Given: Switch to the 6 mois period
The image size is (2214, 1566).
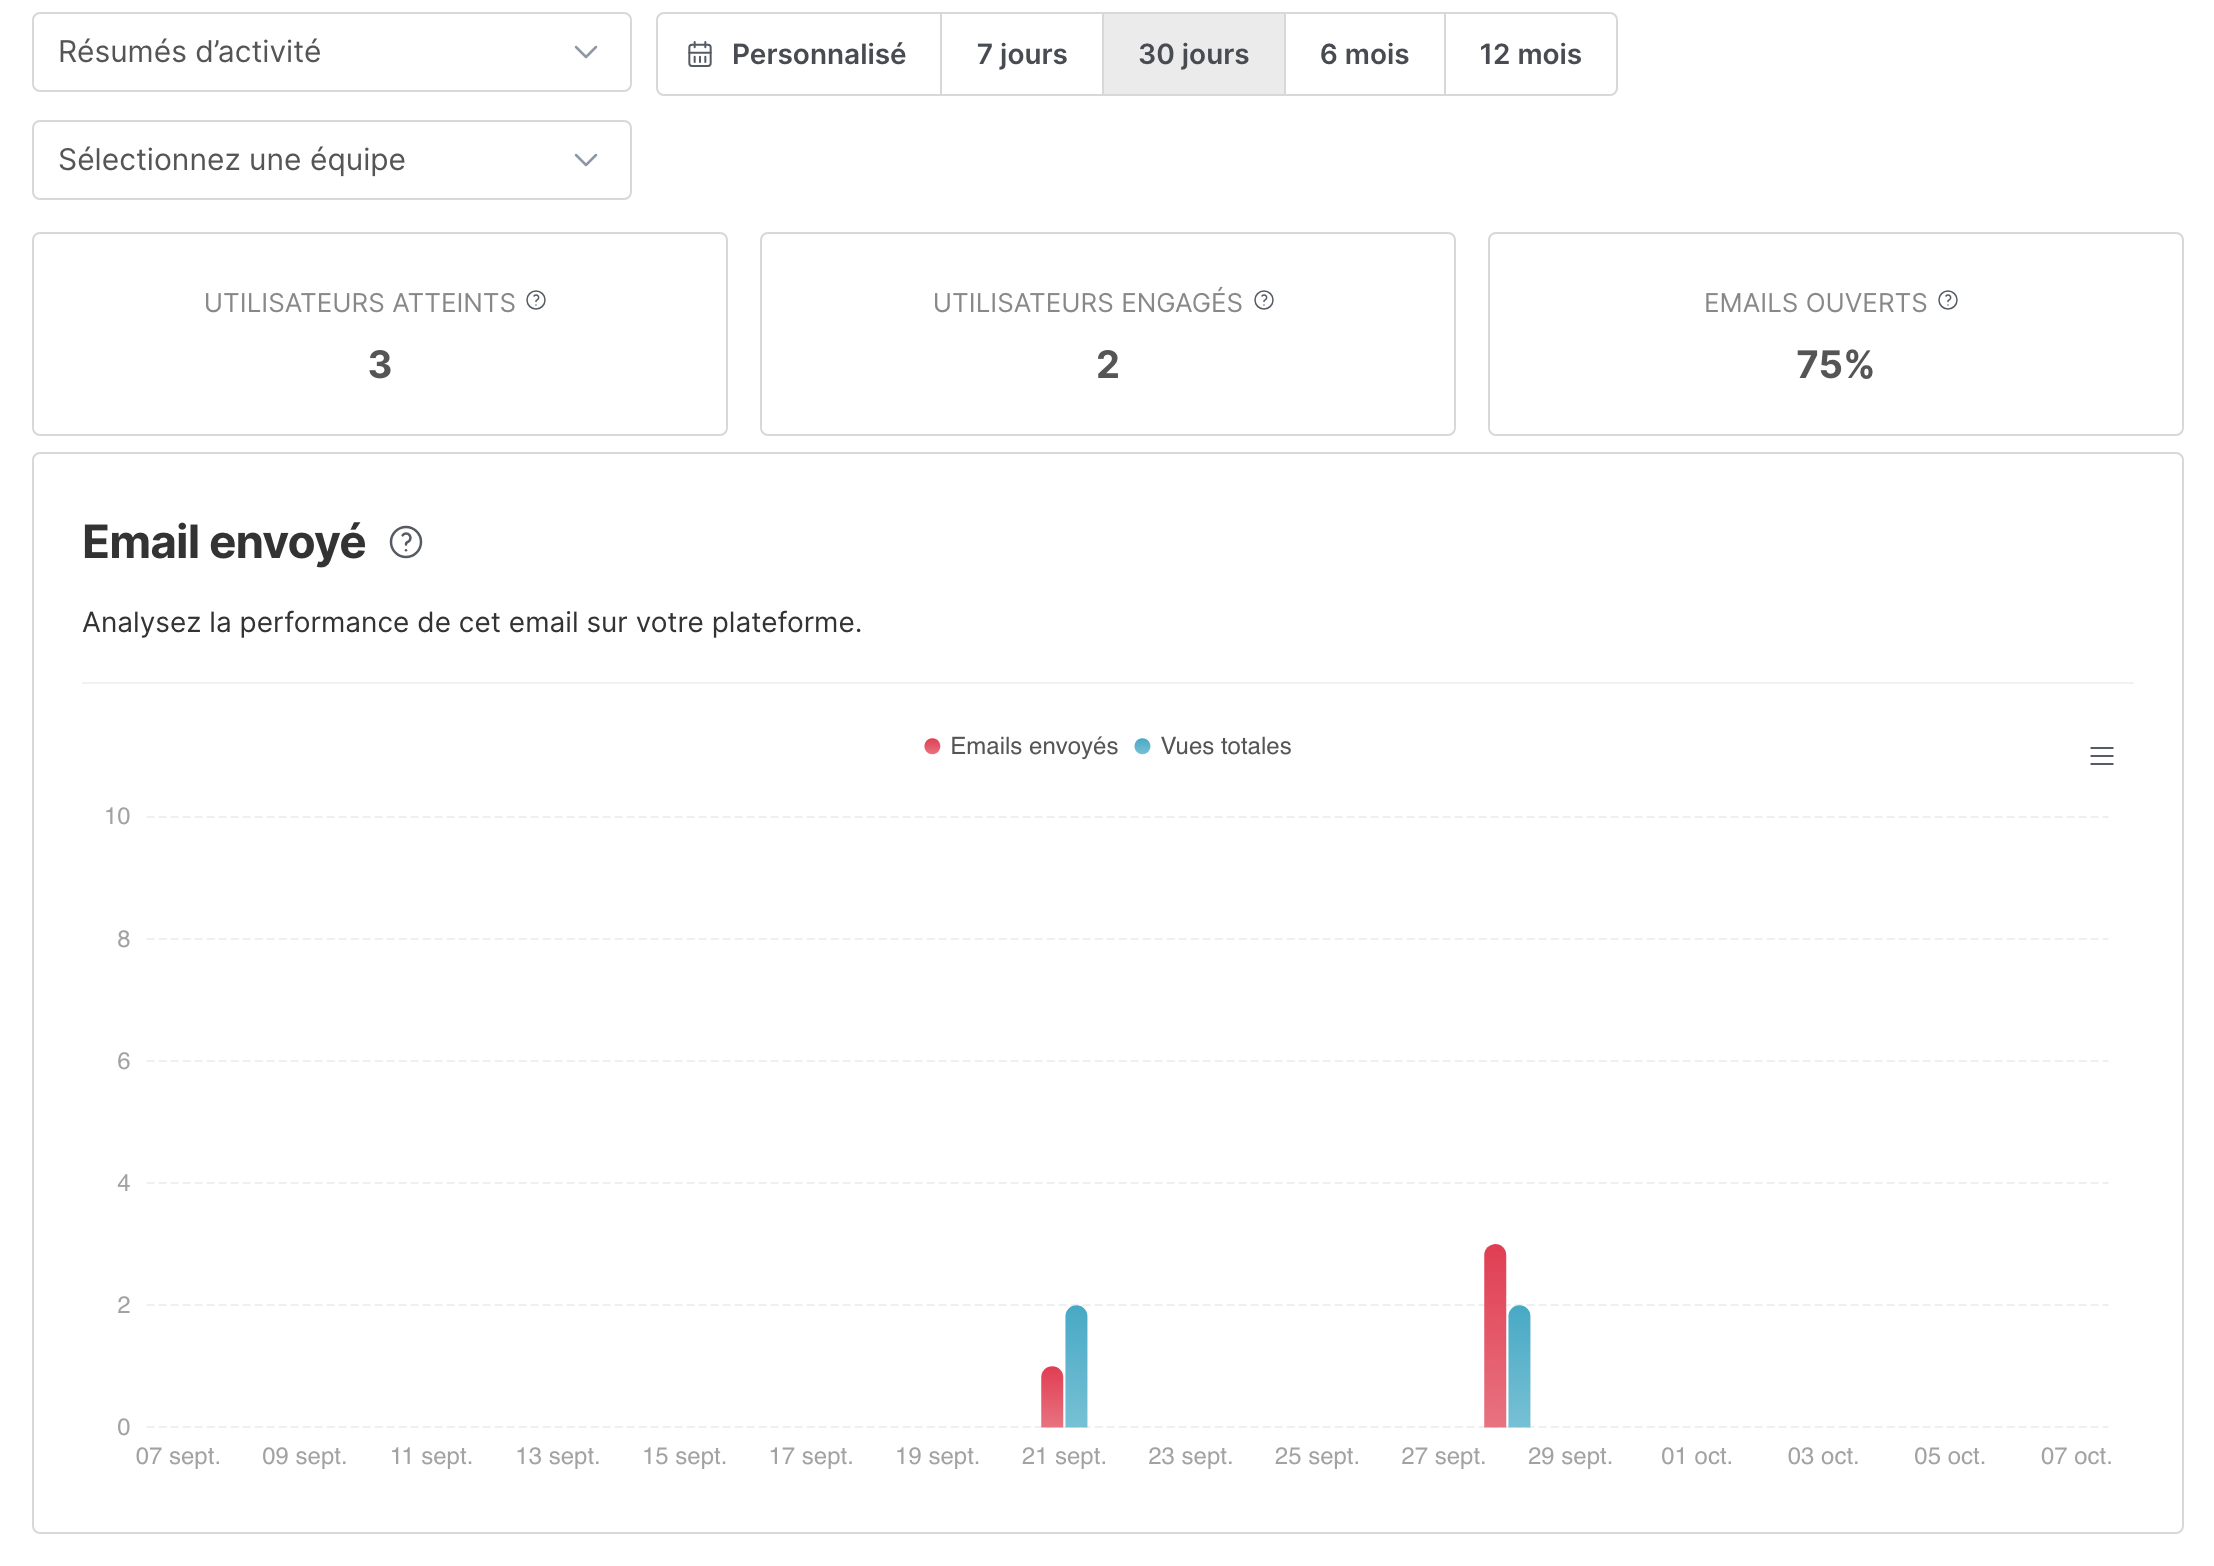Looking at the screenshot, I should [1364, 54].
